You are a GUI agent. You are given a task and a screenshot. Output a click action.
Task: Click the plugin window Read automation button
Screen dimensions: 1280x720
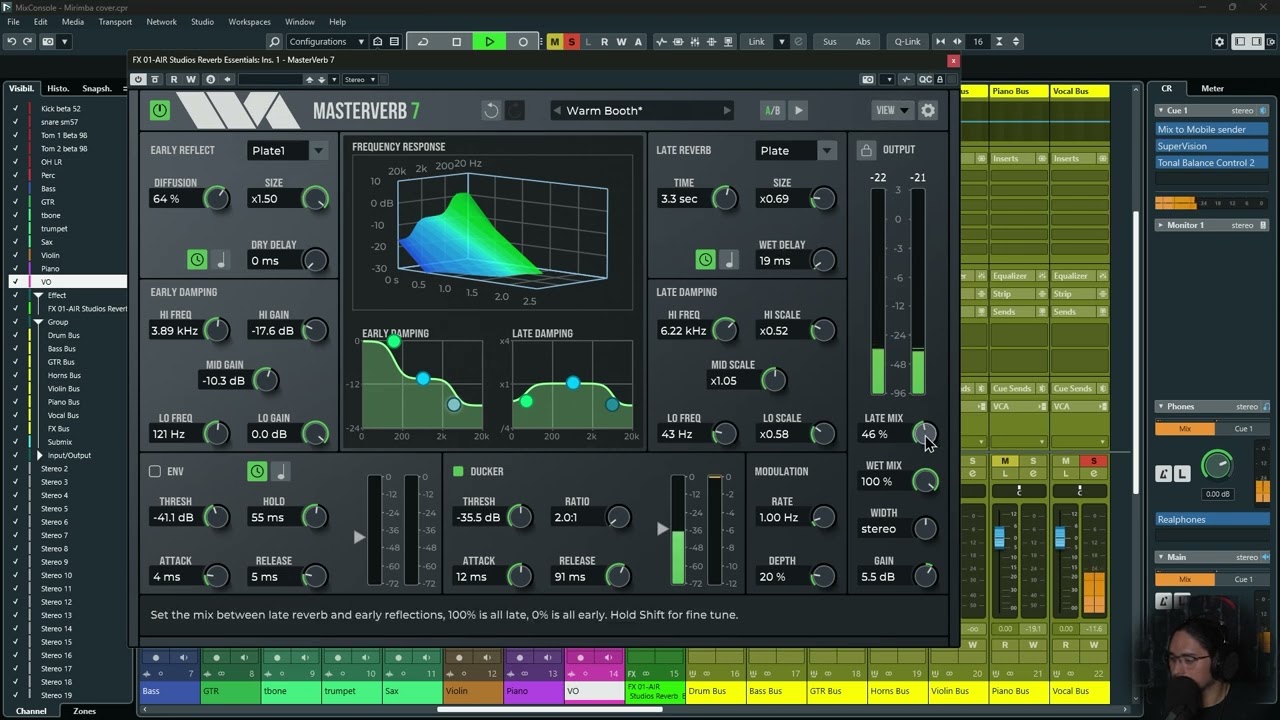(x=174, y=79)
